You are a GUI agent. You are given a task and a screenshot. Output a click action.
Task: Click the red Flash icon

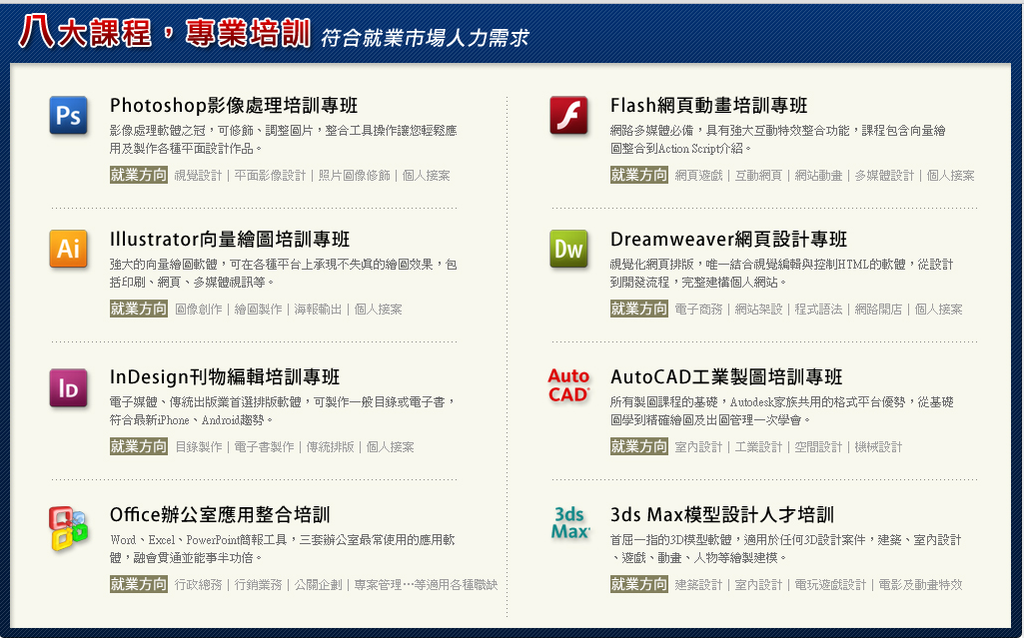(568, 115)
